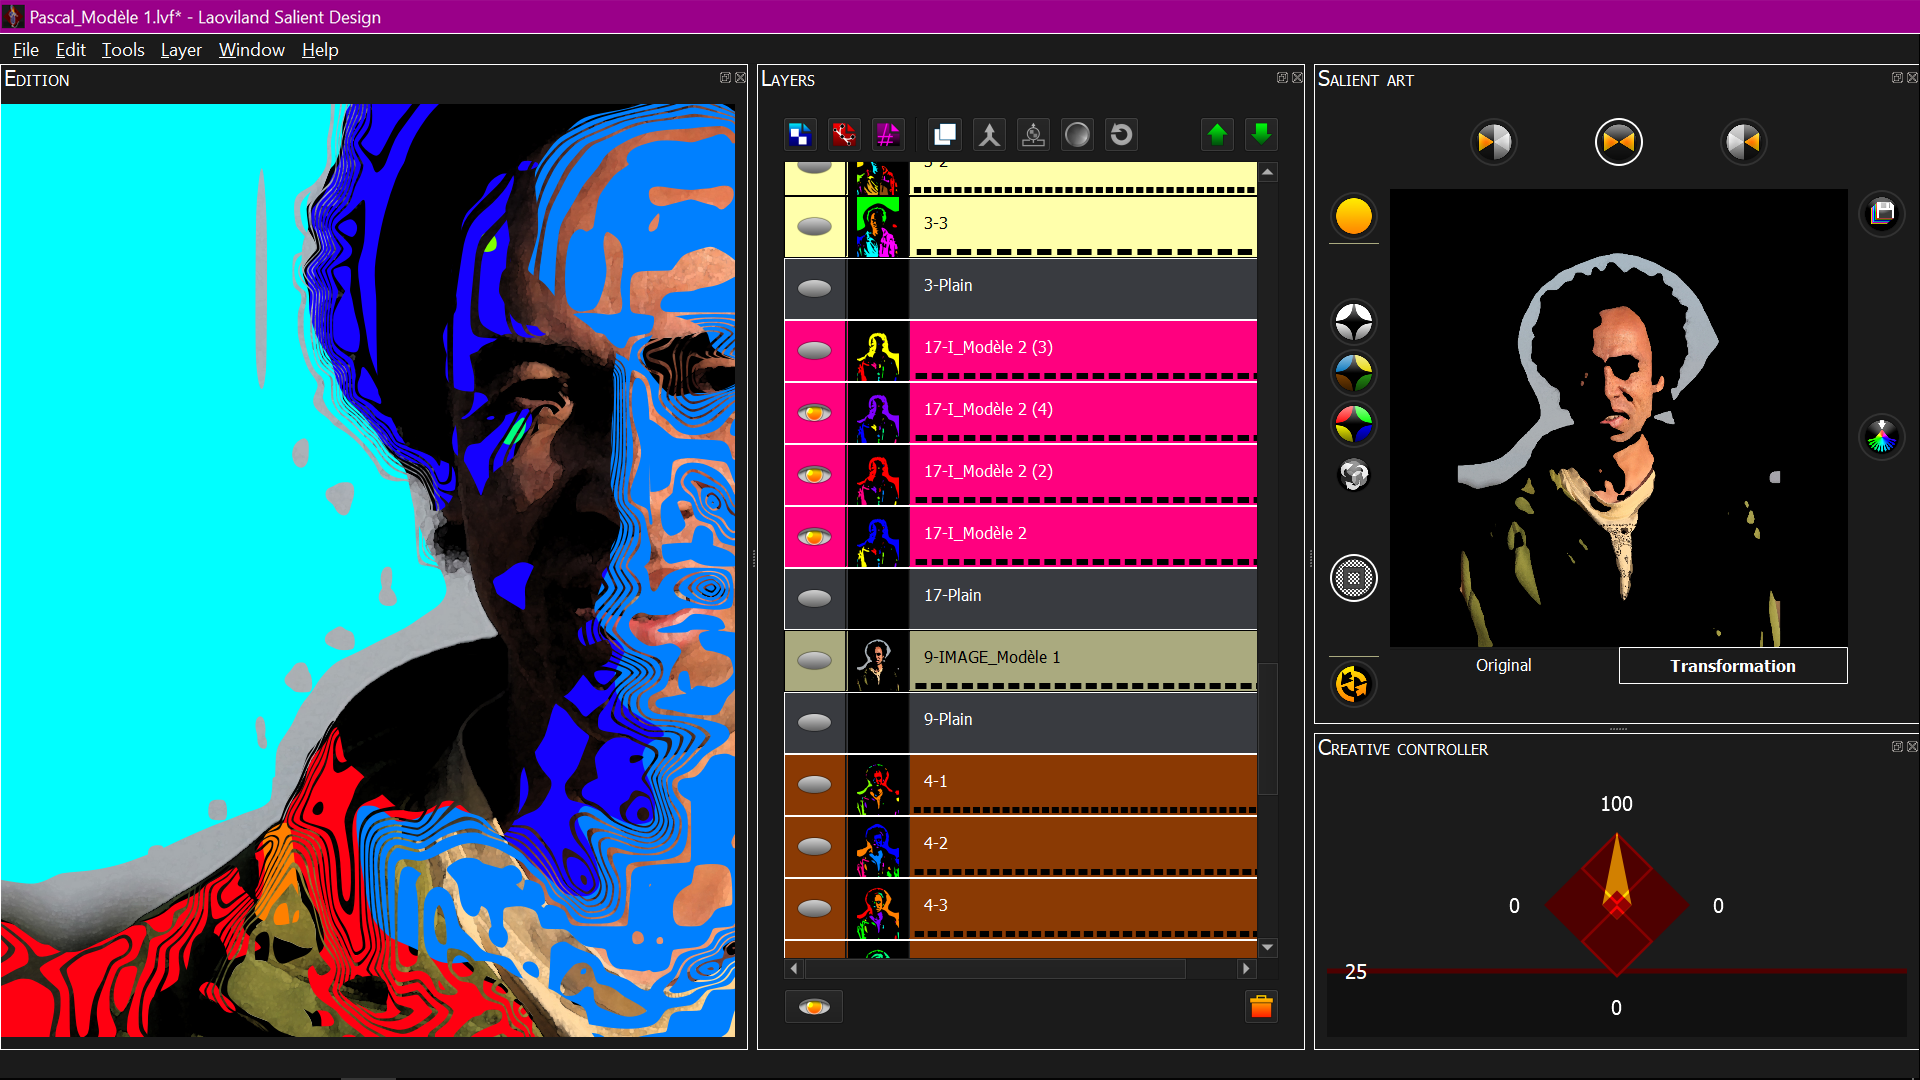Click the 17-I_Modèle 2 (3) yellow thumbnail
The height and width of the screenshot is (1080, 1920).
coord(878,350)
